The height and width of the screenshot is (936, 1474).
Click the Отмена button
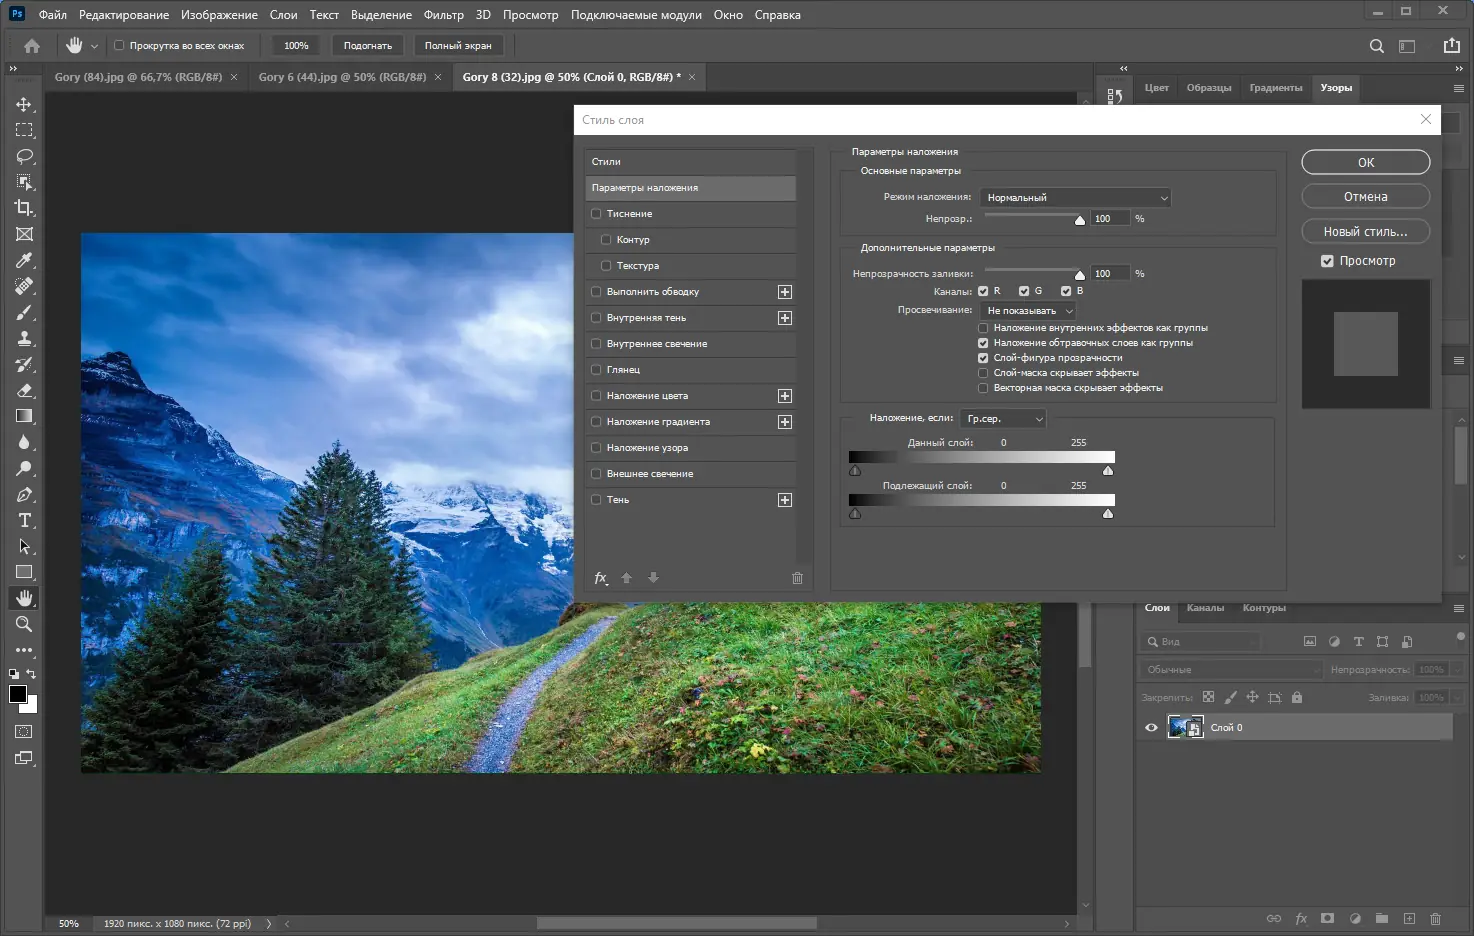tap(1365, 197)
